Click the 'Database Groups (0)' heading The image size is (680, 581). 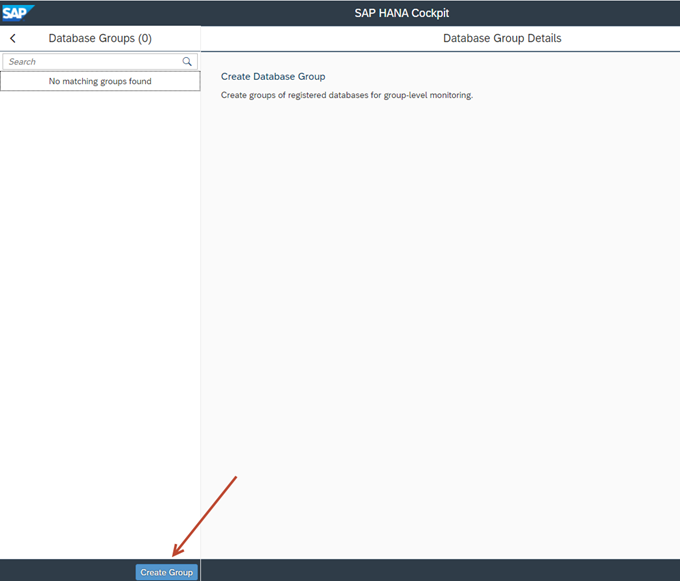(x=100, y=38)
